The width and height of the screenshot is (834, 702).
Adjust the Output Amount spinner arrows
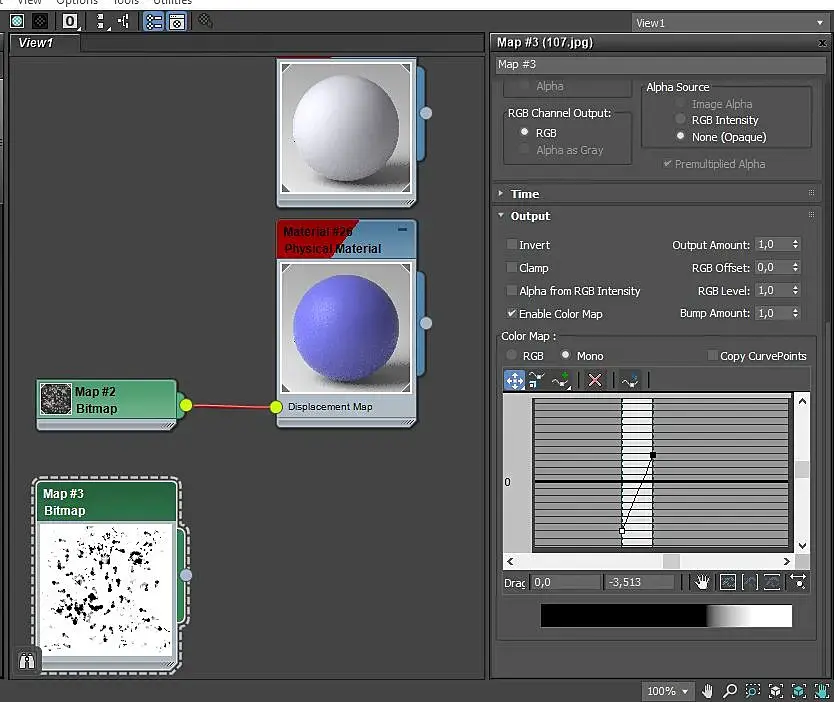click(795, 244)
